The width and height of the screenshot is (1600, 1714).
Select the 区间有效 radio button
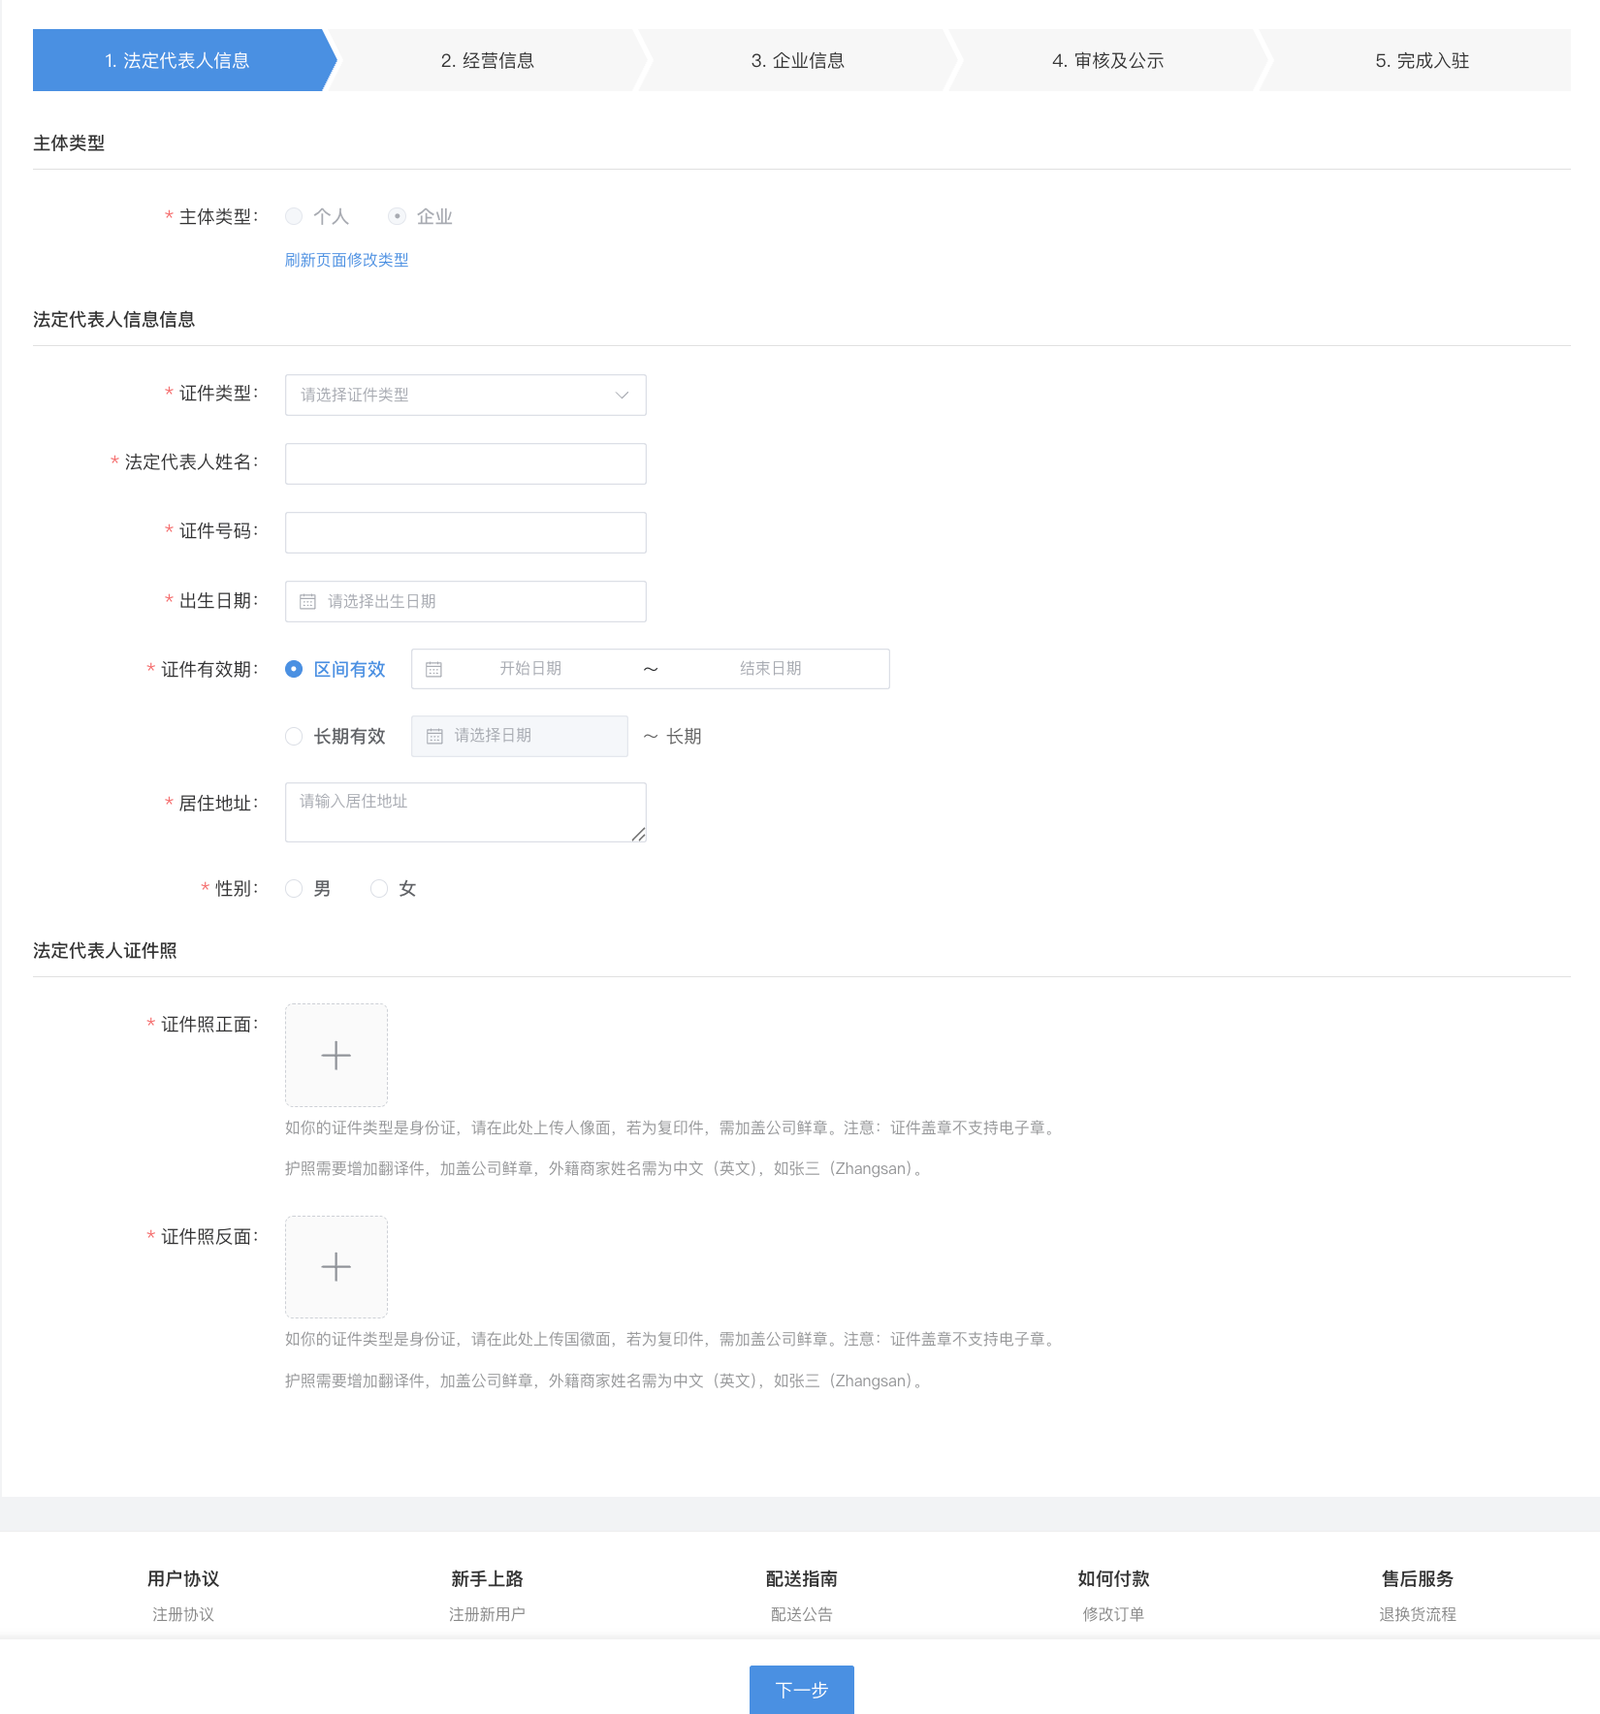point(294,670)
